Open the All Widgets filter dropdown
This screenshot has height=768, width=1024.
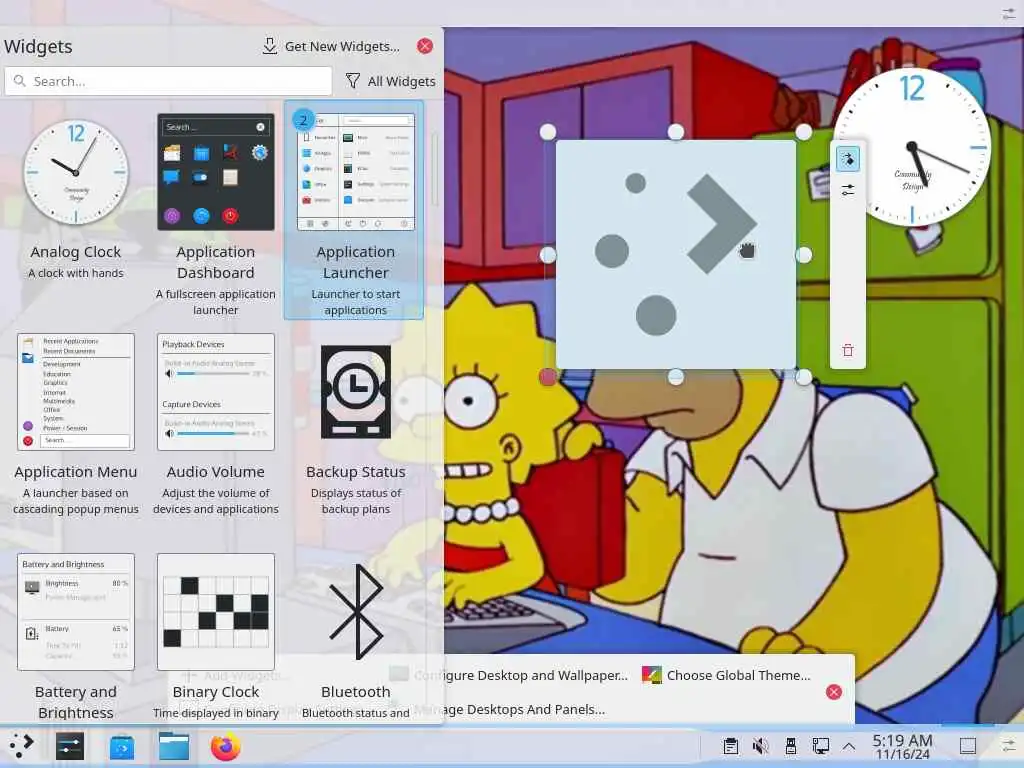pyautogui.click(x=390, y=81)
